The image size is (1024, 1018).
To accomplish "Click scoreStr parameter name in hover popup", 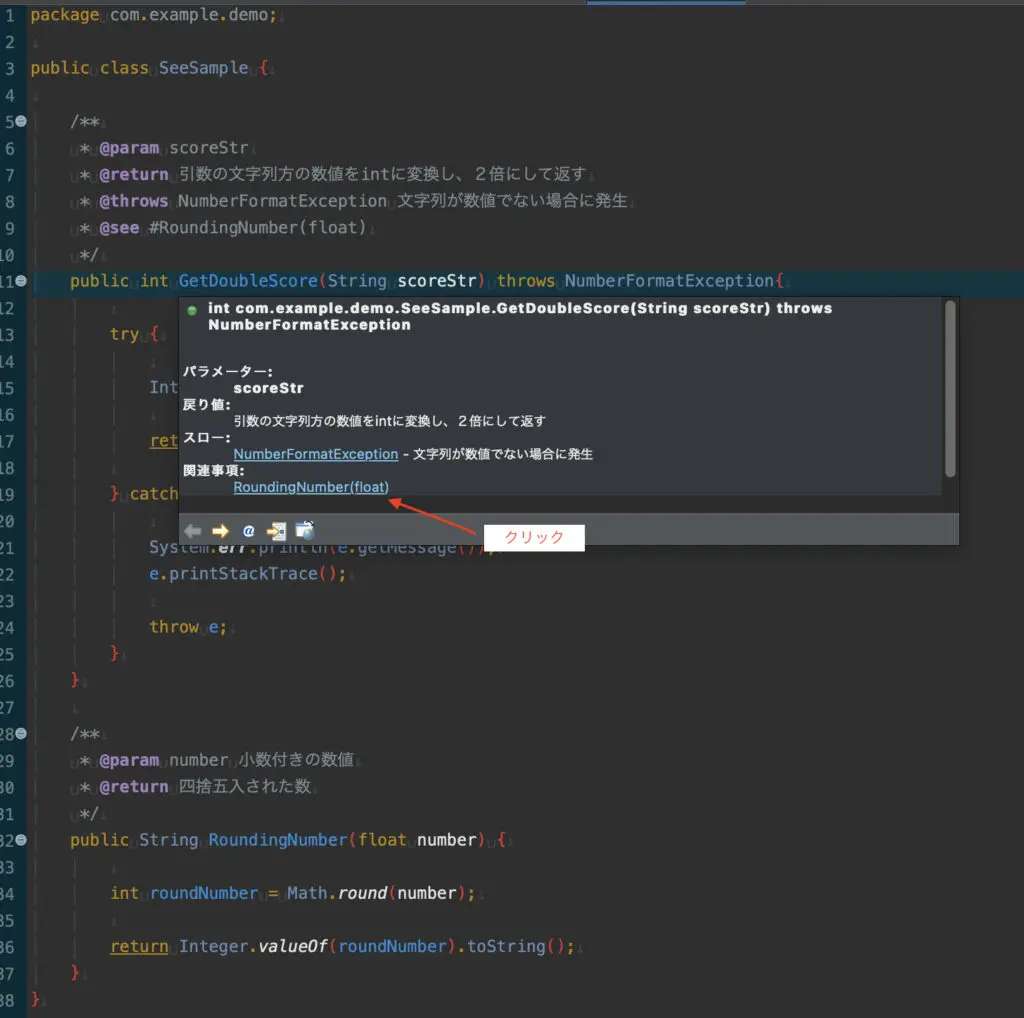I will (268, 388).
